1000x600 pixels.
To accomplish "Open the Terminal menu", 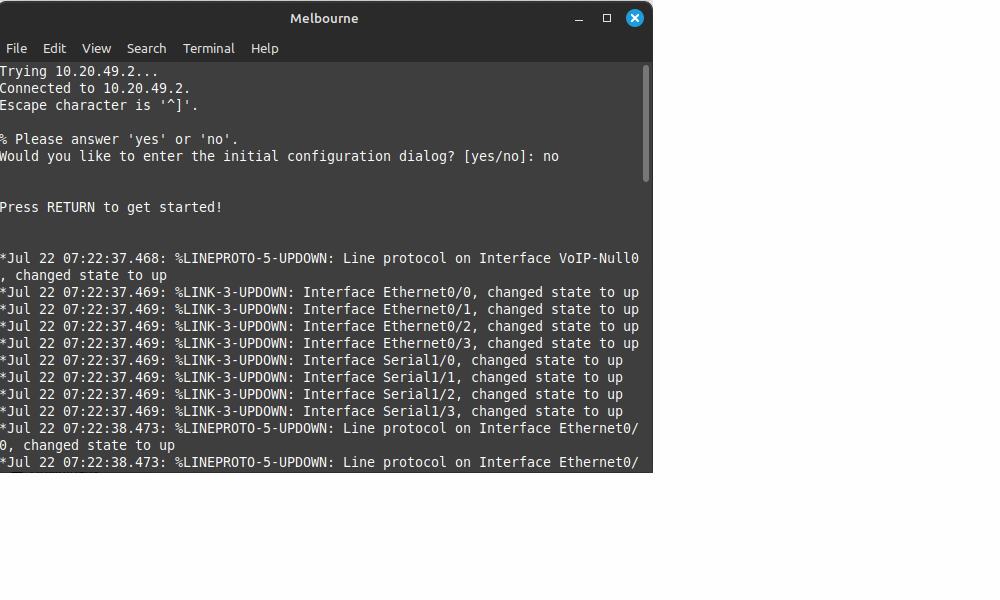I will [208, 48].
